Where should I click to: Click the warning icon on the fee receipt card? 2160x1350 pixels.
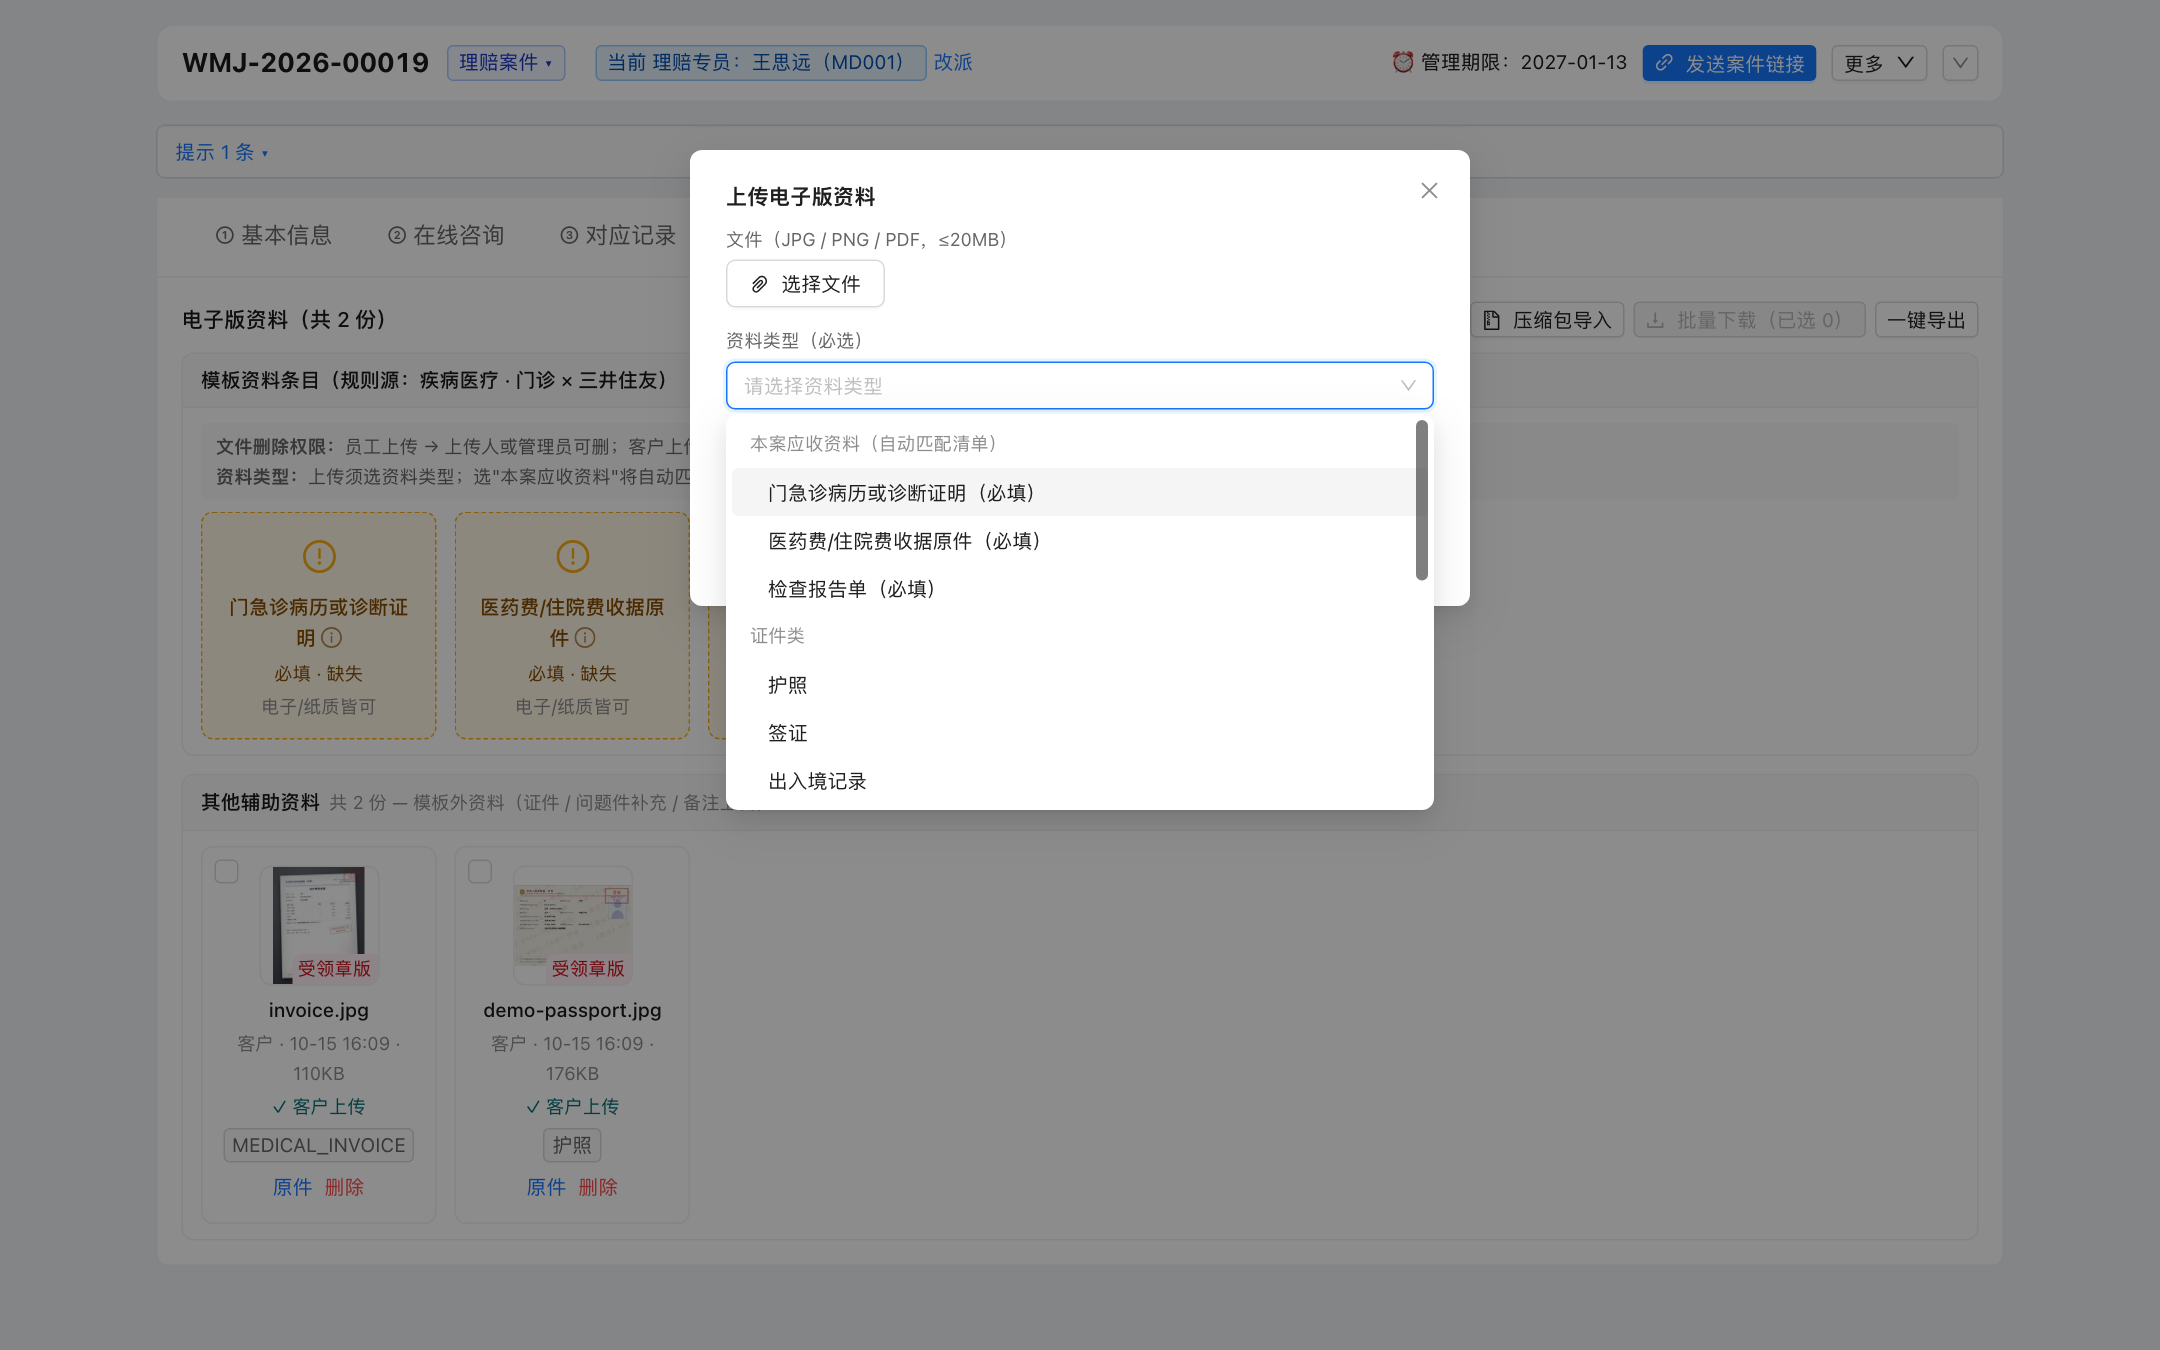572,556
